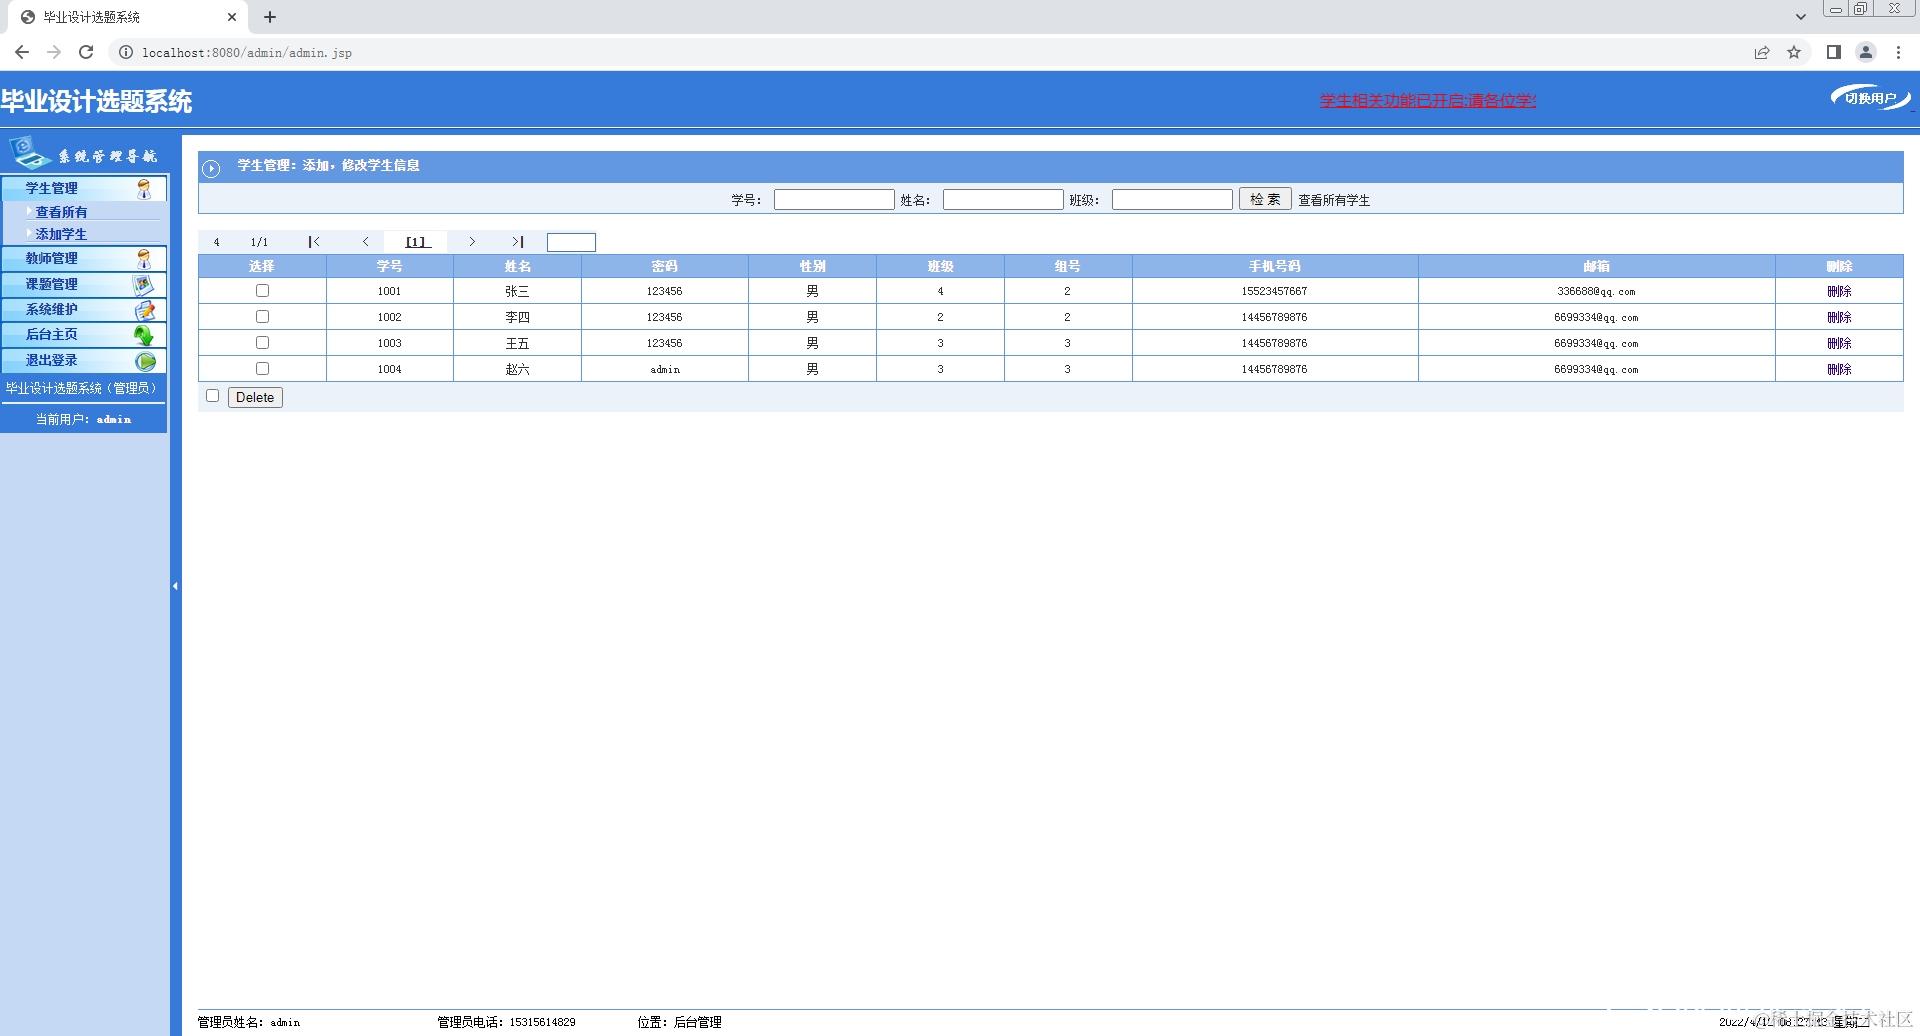Click email cell 336688@qq.com
Image resolution: width=1920 pixels, height=1036 pixels.
pyautogui.click(x=1596, y=292)
